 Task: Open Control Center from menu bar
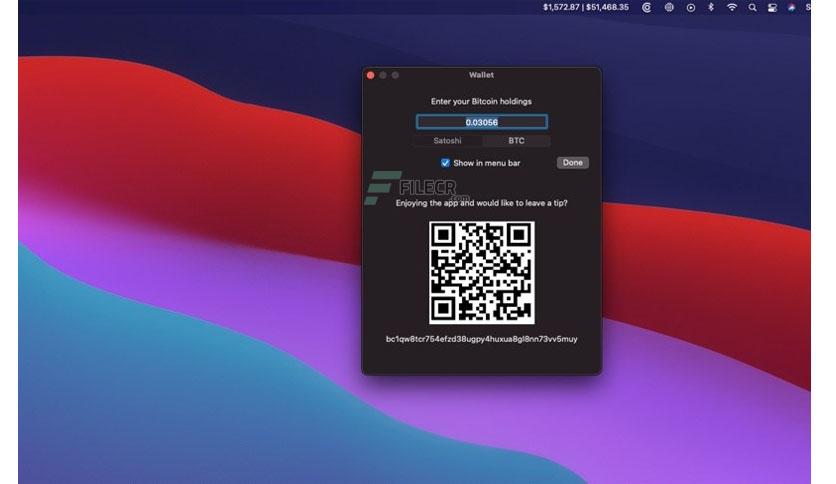point(772,7)
